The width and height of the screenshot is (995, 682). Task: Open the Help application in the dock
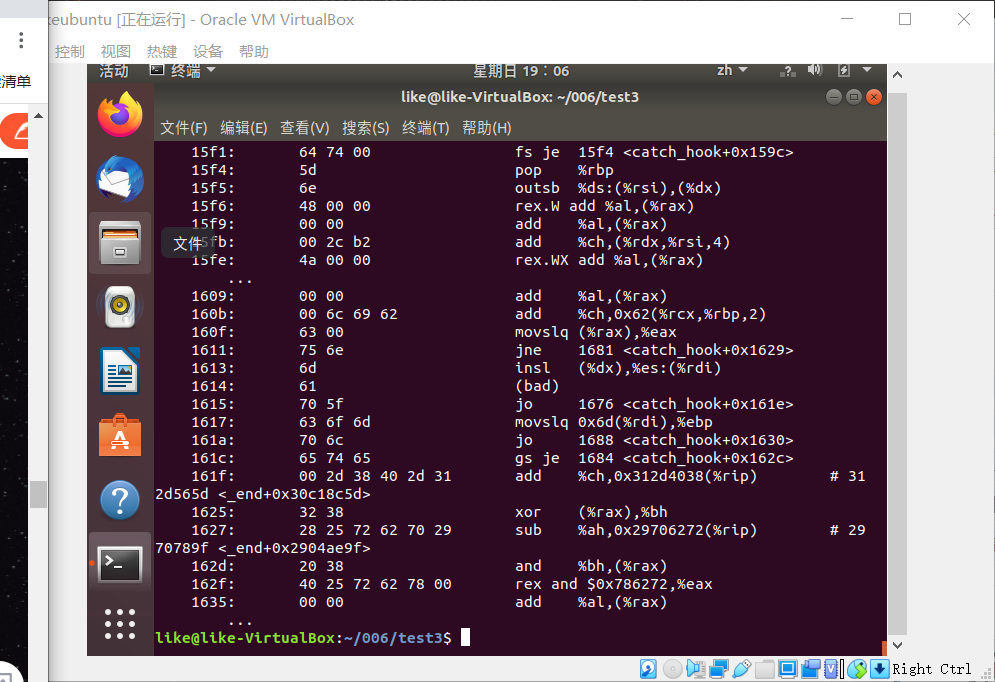tap(119, 500)
